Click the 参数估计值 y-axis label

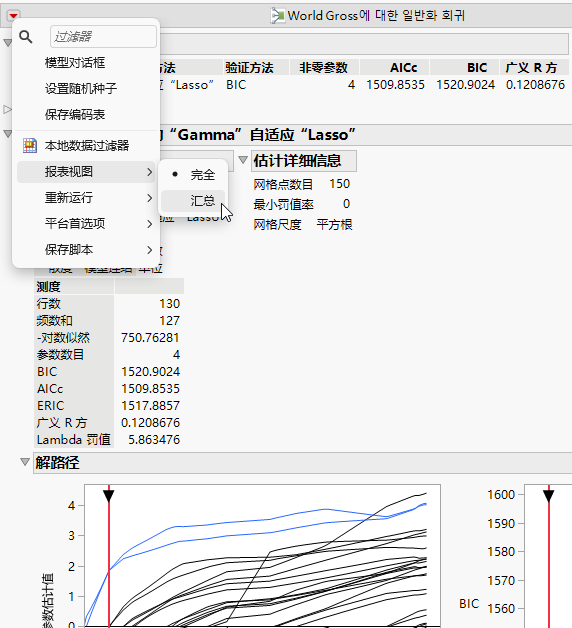48,600
